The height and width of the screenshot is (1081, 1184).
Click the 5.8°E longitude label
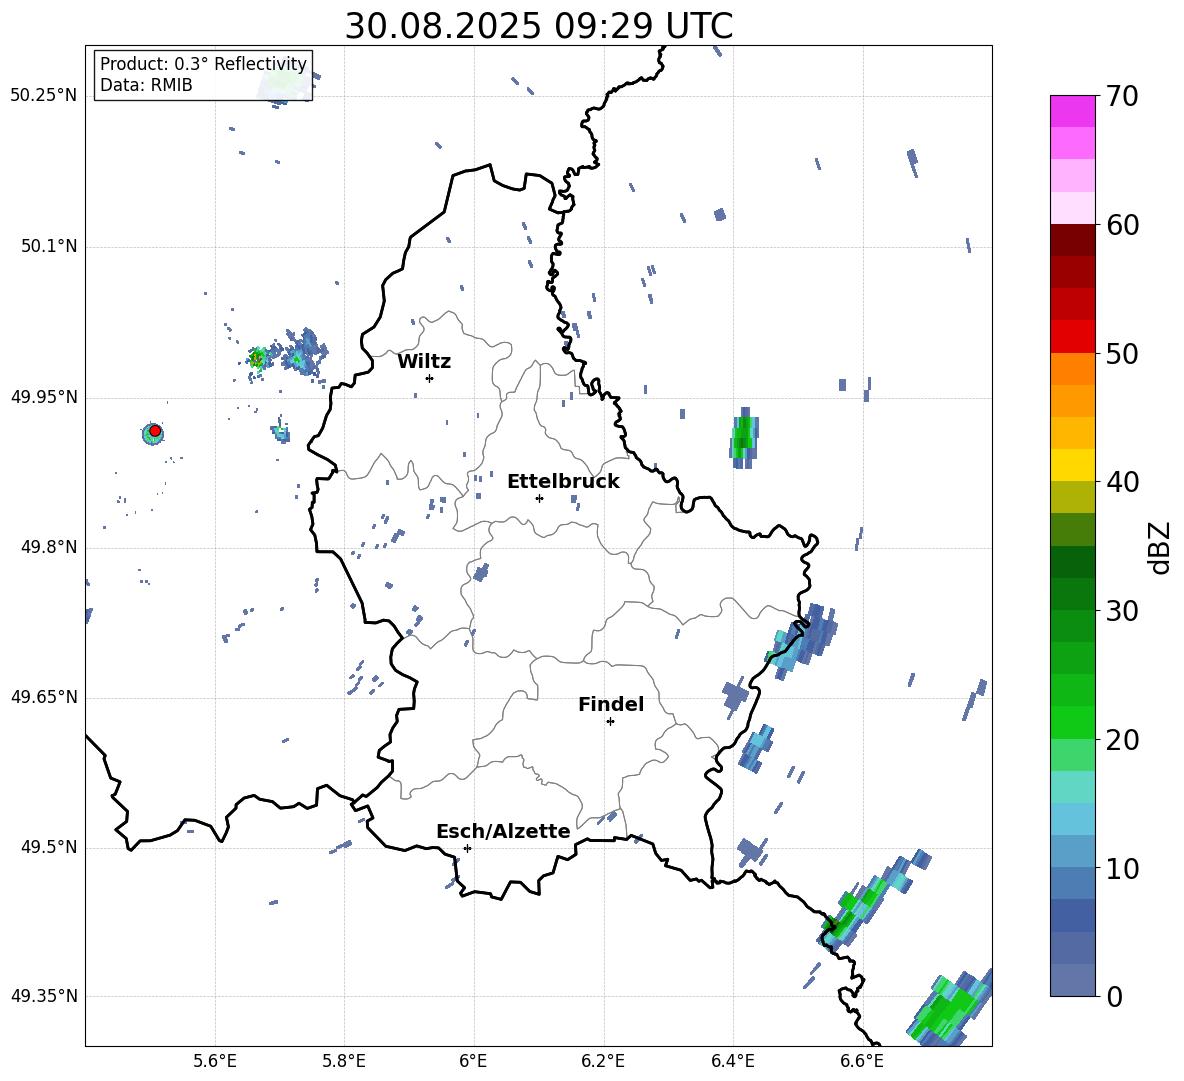[x=344, y=1062]
